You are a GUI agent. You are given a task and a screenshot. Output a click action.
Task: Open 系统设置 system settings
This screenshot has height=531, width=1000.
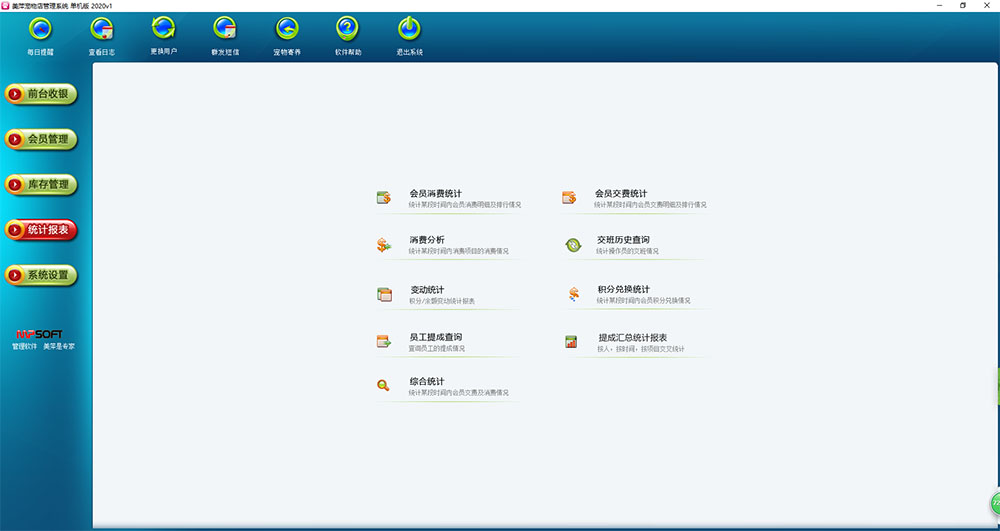pyautogui.click(x=41, y=275)
